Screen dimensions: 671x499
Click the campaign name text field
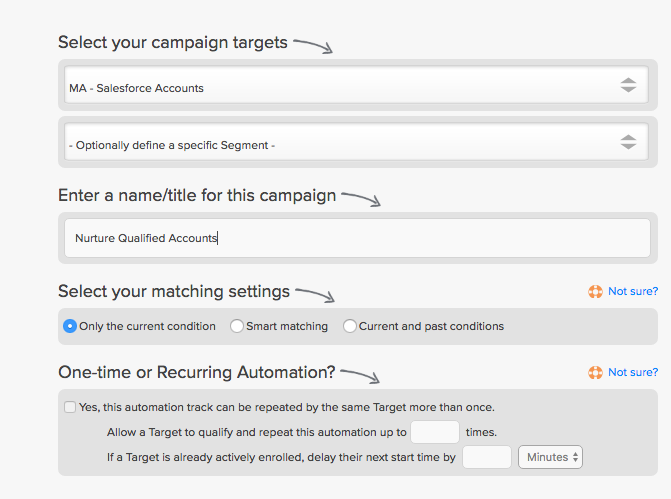(x=357, y=238)
